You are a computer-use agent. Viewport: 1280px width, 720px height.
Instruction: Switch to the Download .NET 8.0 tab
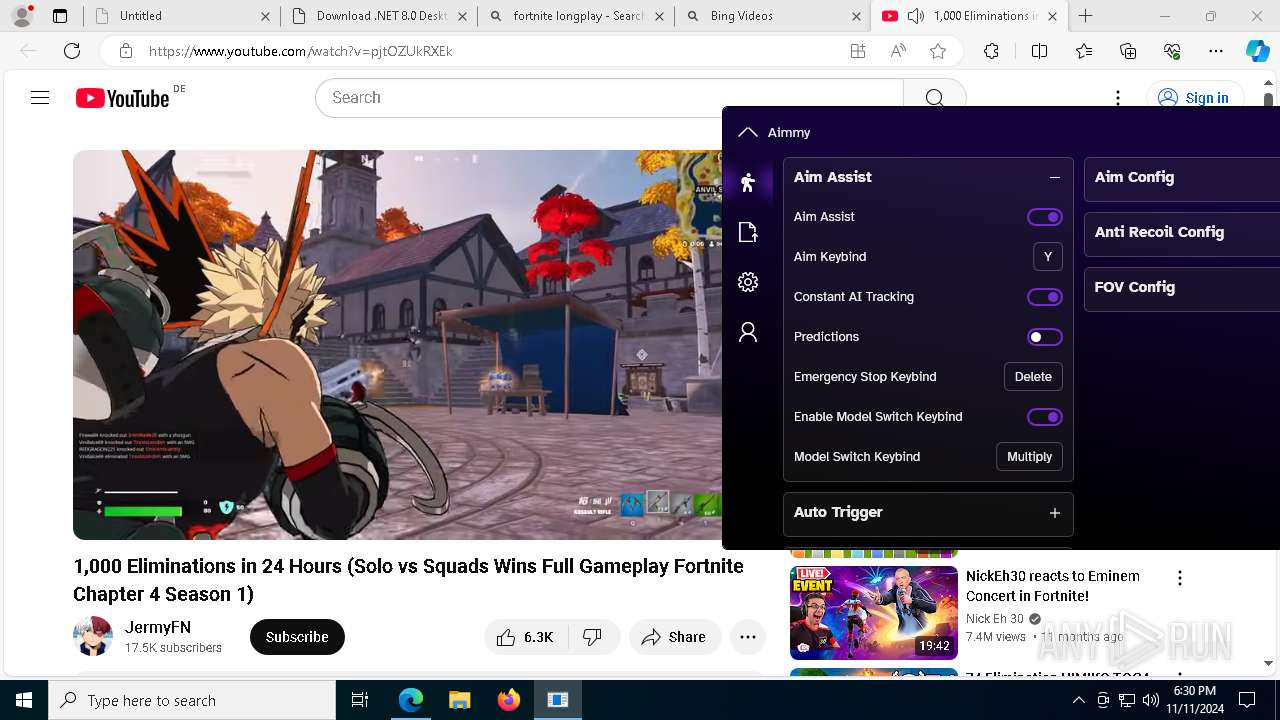(x=377, y=16)
